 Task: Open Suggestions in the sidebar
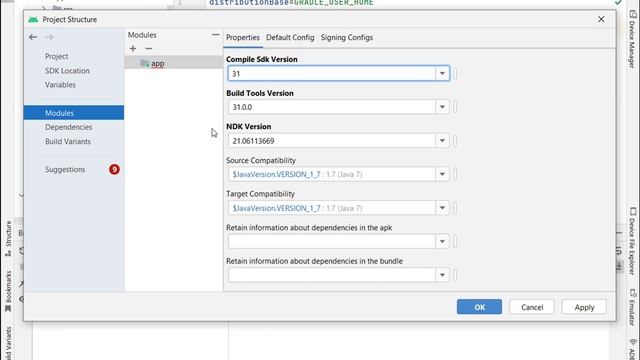[65, 169]
